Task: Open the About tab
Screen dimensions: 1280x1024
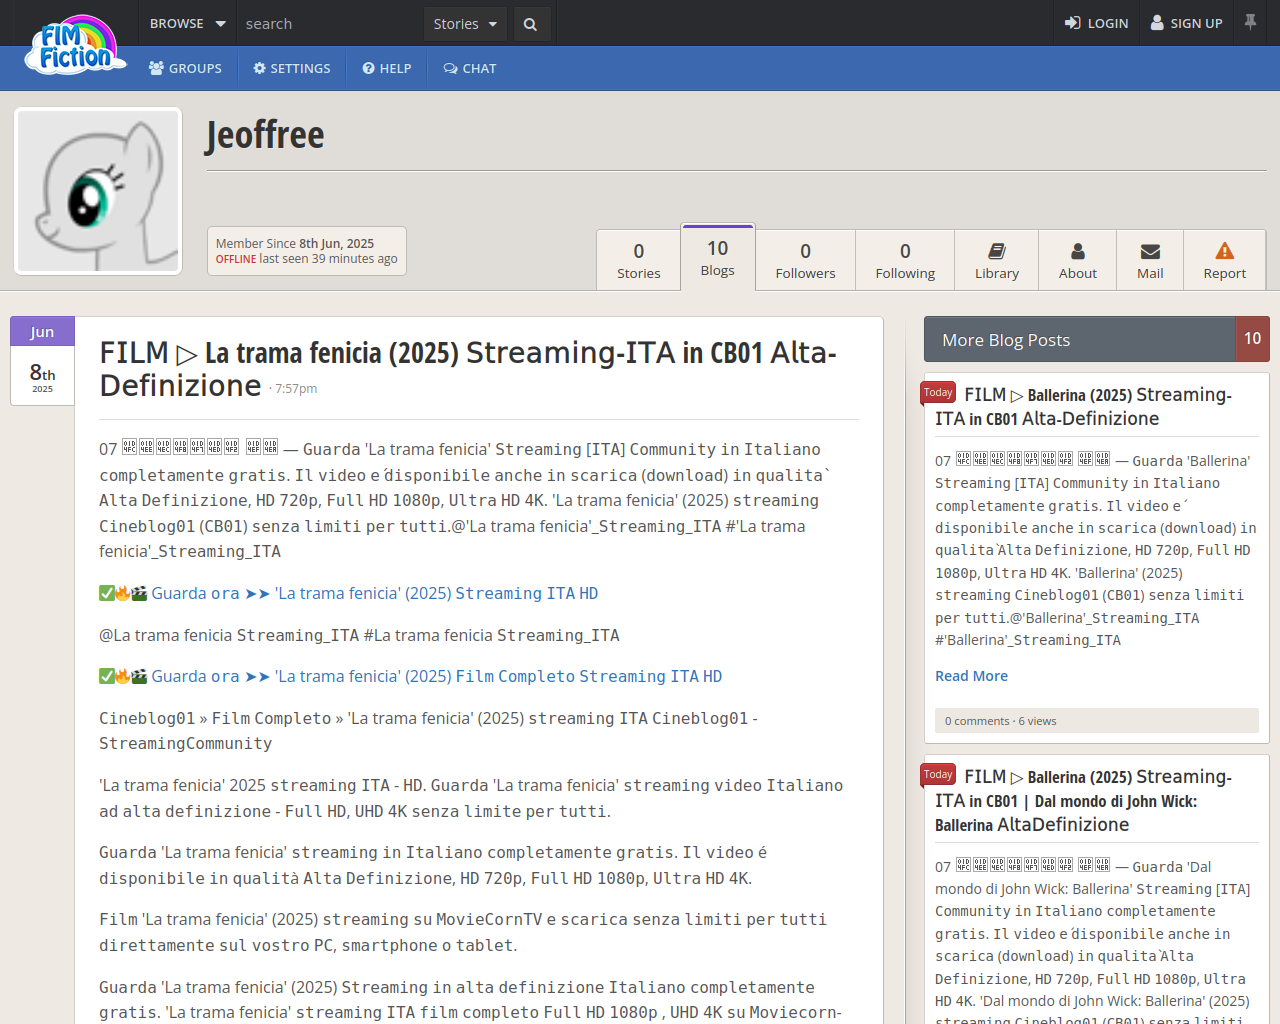Action: (x=1078, y=260)
